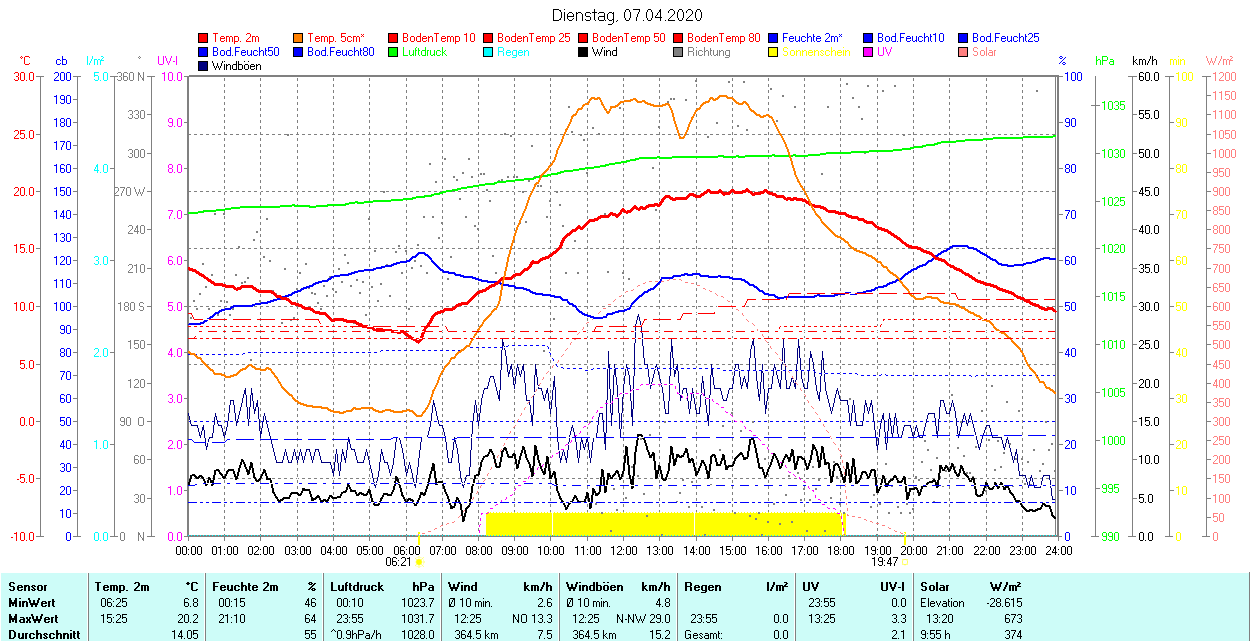Click the Bod.Feucht80 legend label
The height and width of the screenshot is (641, 1250).
click(340, 52)
